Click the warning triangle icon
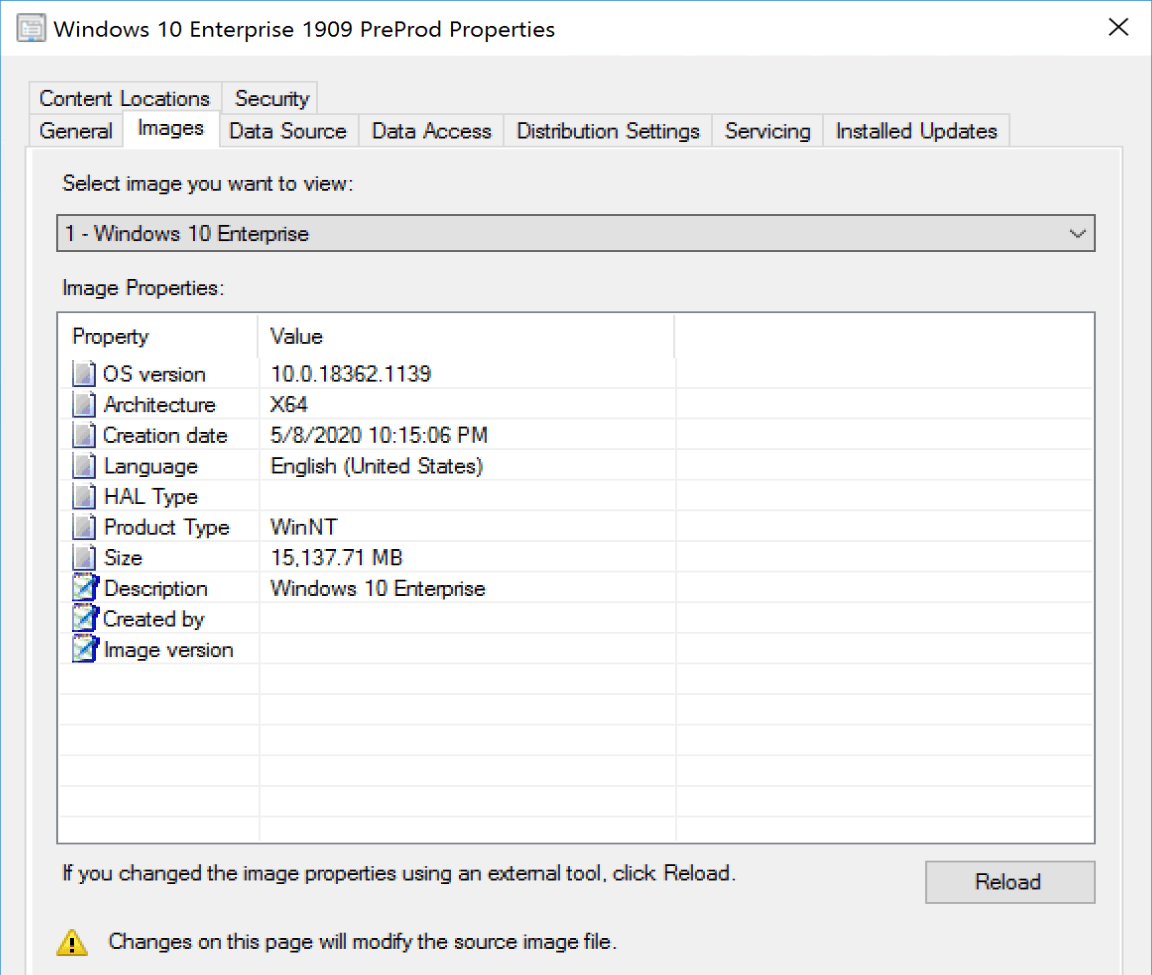The width and height of the screenshot is (1152, 975). pos(72,941)
